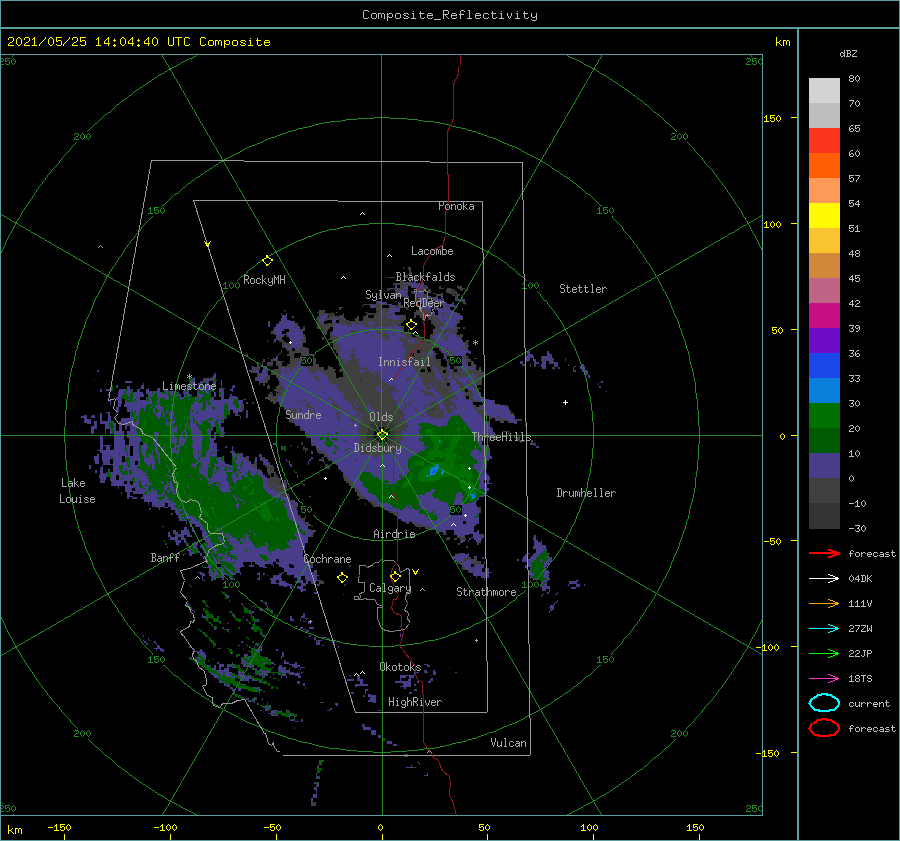The height and width of the screenshot is (841, 900).
Task: Click the Lacombe label
Action: 432,251
